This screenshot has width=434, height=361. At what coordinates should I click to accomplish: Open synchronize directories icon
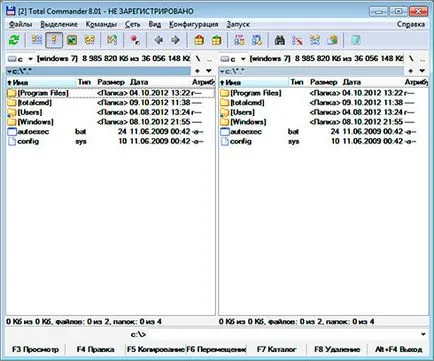coord(315,40)
